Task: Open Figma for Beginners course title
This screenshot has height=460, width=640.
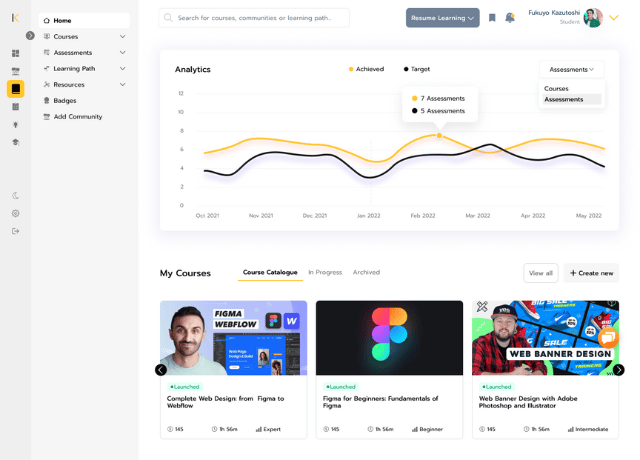Action: click(380, 402)
